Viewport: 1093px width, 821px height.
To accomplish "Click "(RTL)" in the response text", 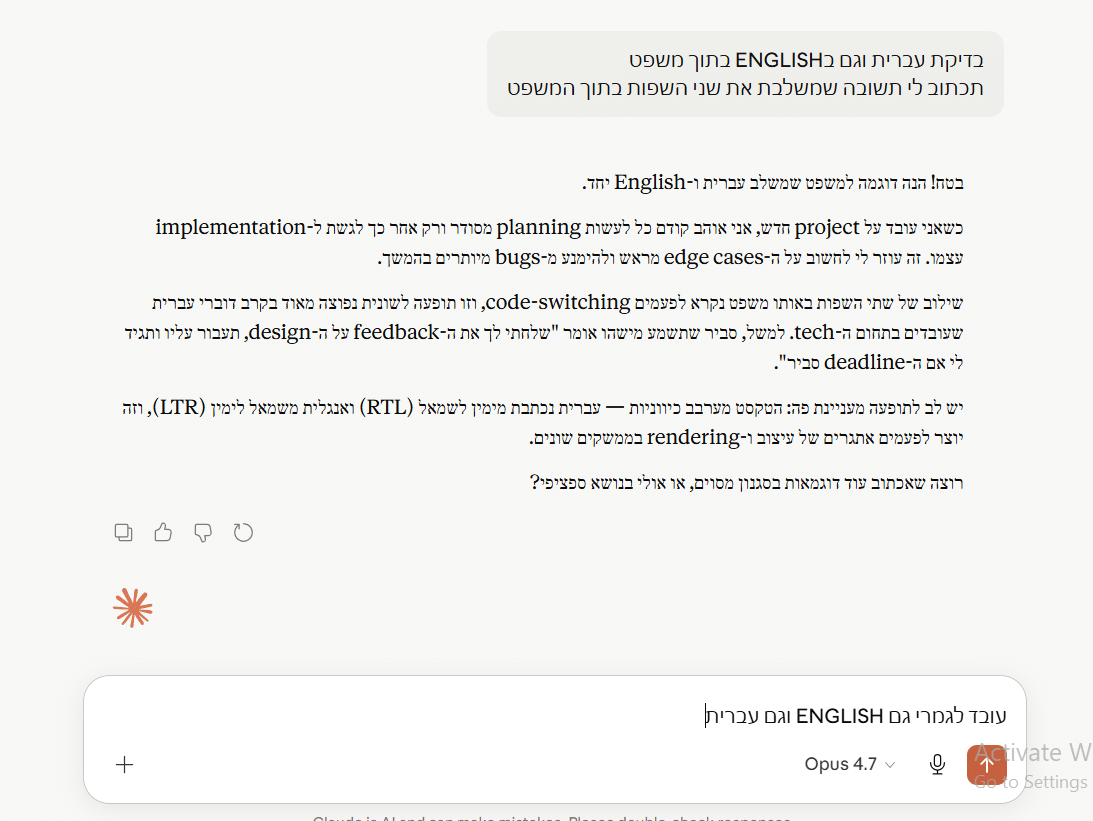I will click(x=387, y=407).
